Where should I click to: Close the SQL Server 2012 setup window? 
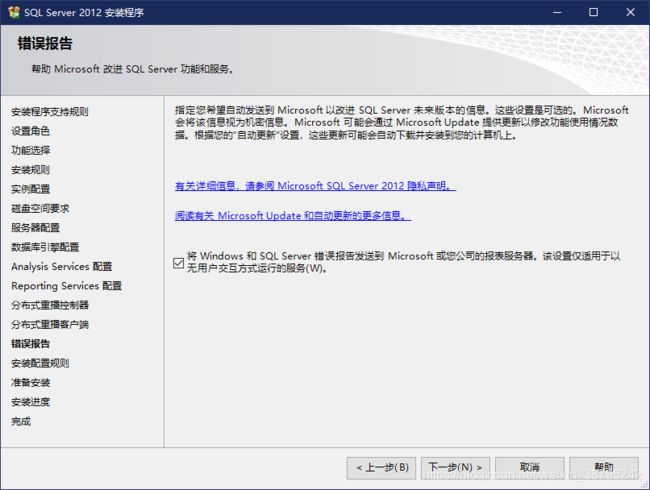pyautogui.click(x=631, y=12)
